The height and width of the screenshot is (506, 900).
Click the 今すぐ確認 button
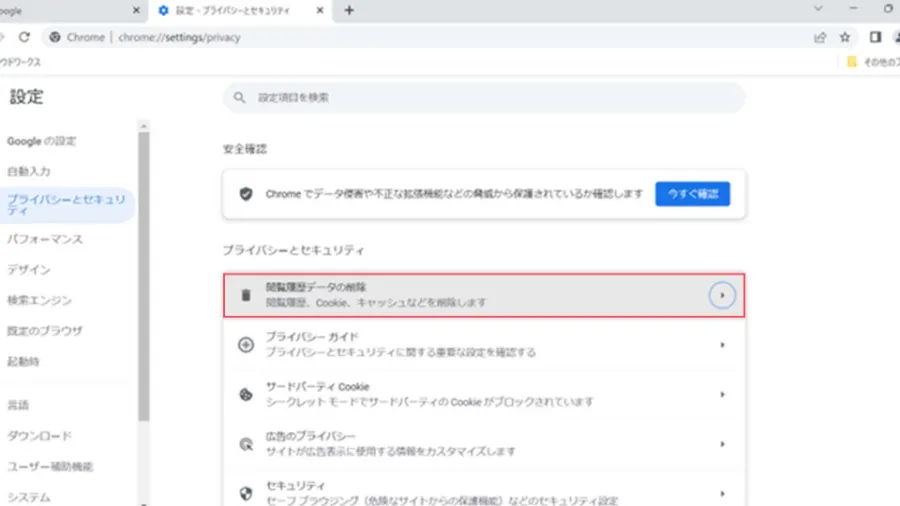(693, 194)
